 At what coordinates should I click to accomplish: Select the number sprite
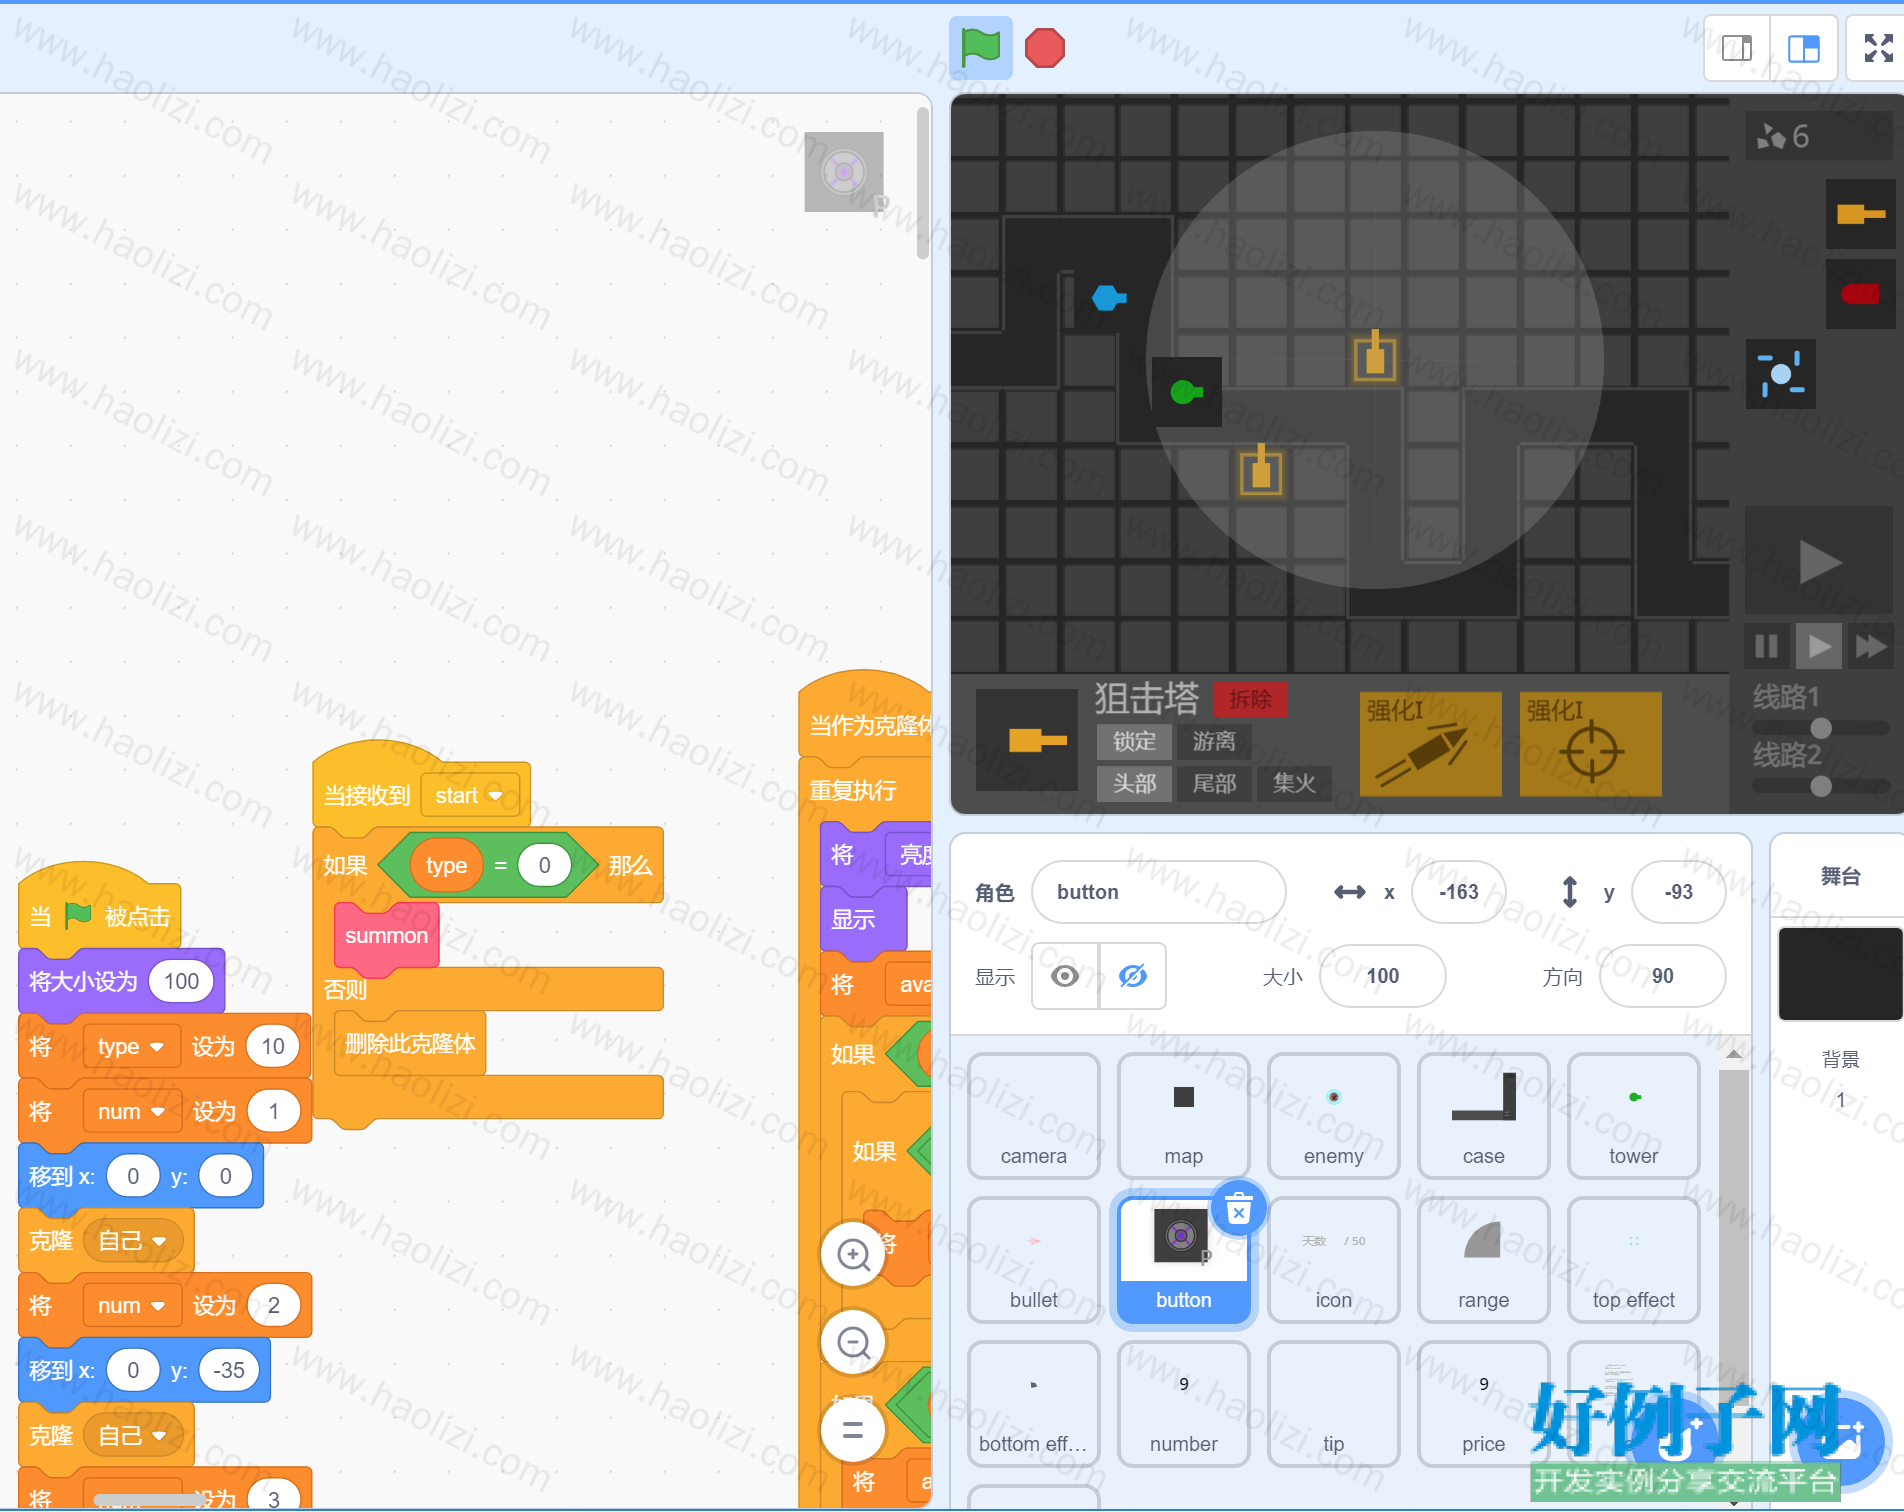1184,1404
